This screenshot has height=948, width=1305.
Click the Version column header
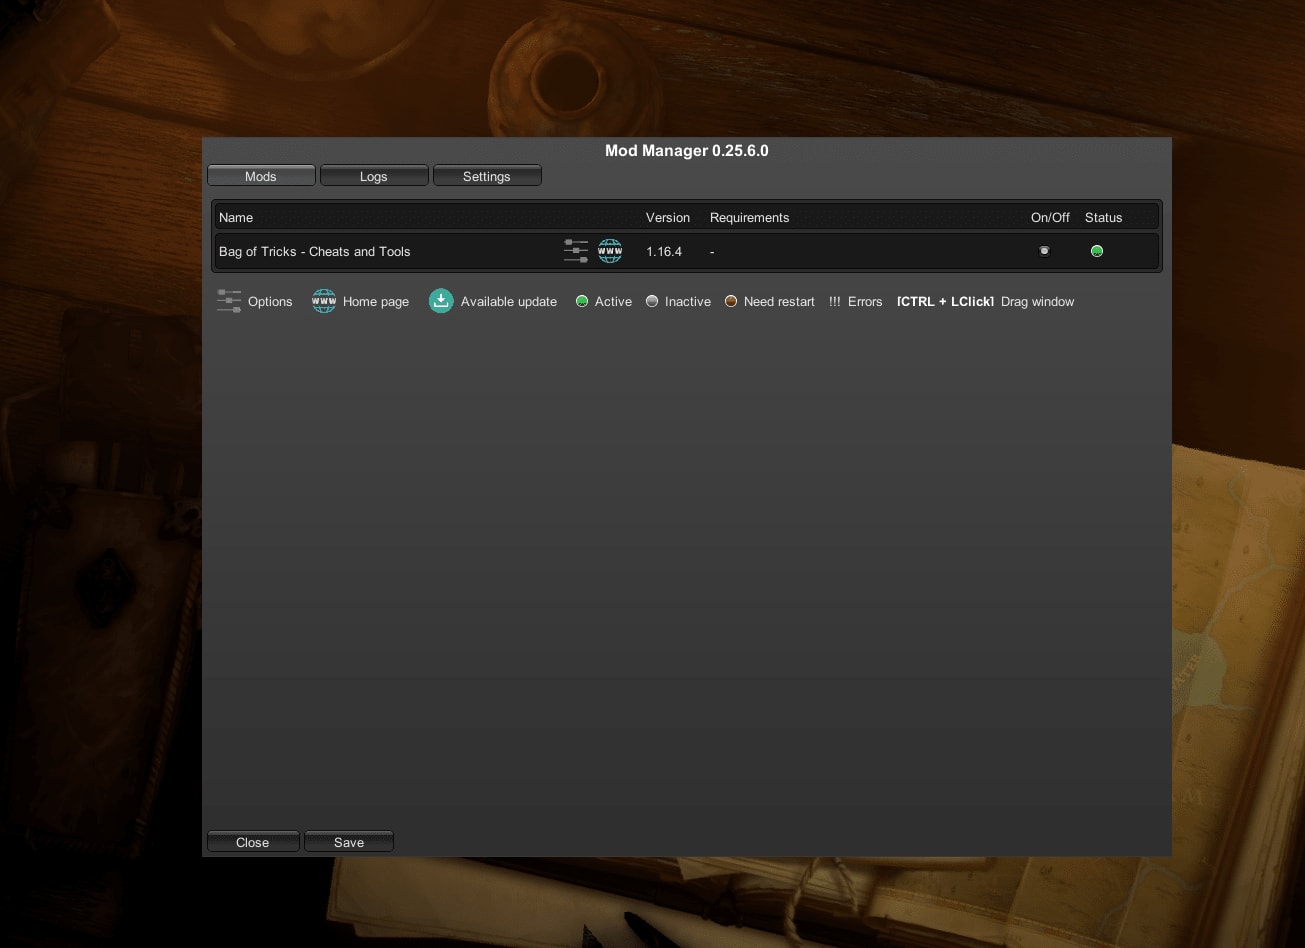[x=668, y=217]
